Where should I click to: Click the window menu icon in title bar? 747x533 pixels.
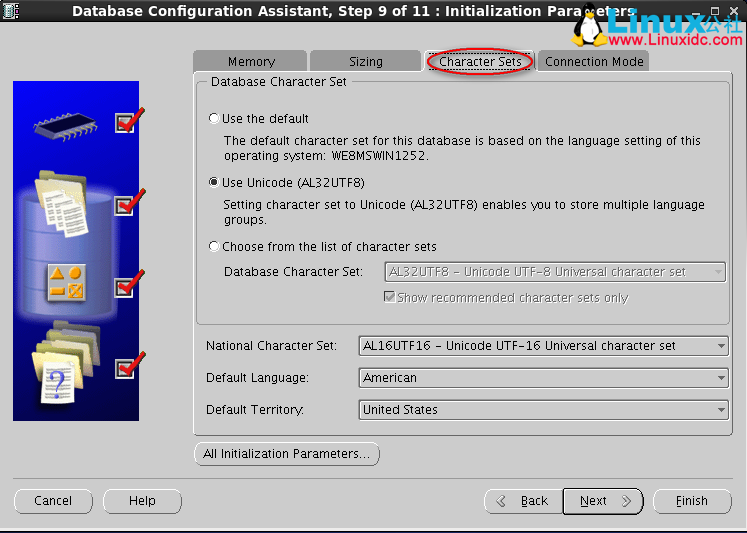(x=10, y=10)
